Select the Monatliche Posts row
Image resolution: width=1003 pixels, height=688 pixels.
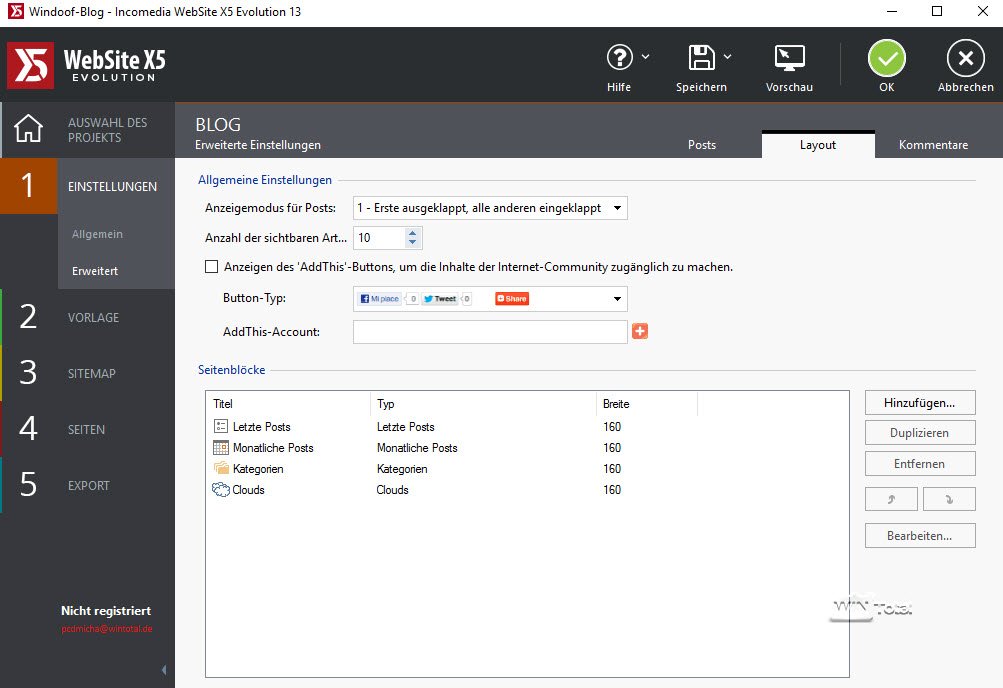273,448
